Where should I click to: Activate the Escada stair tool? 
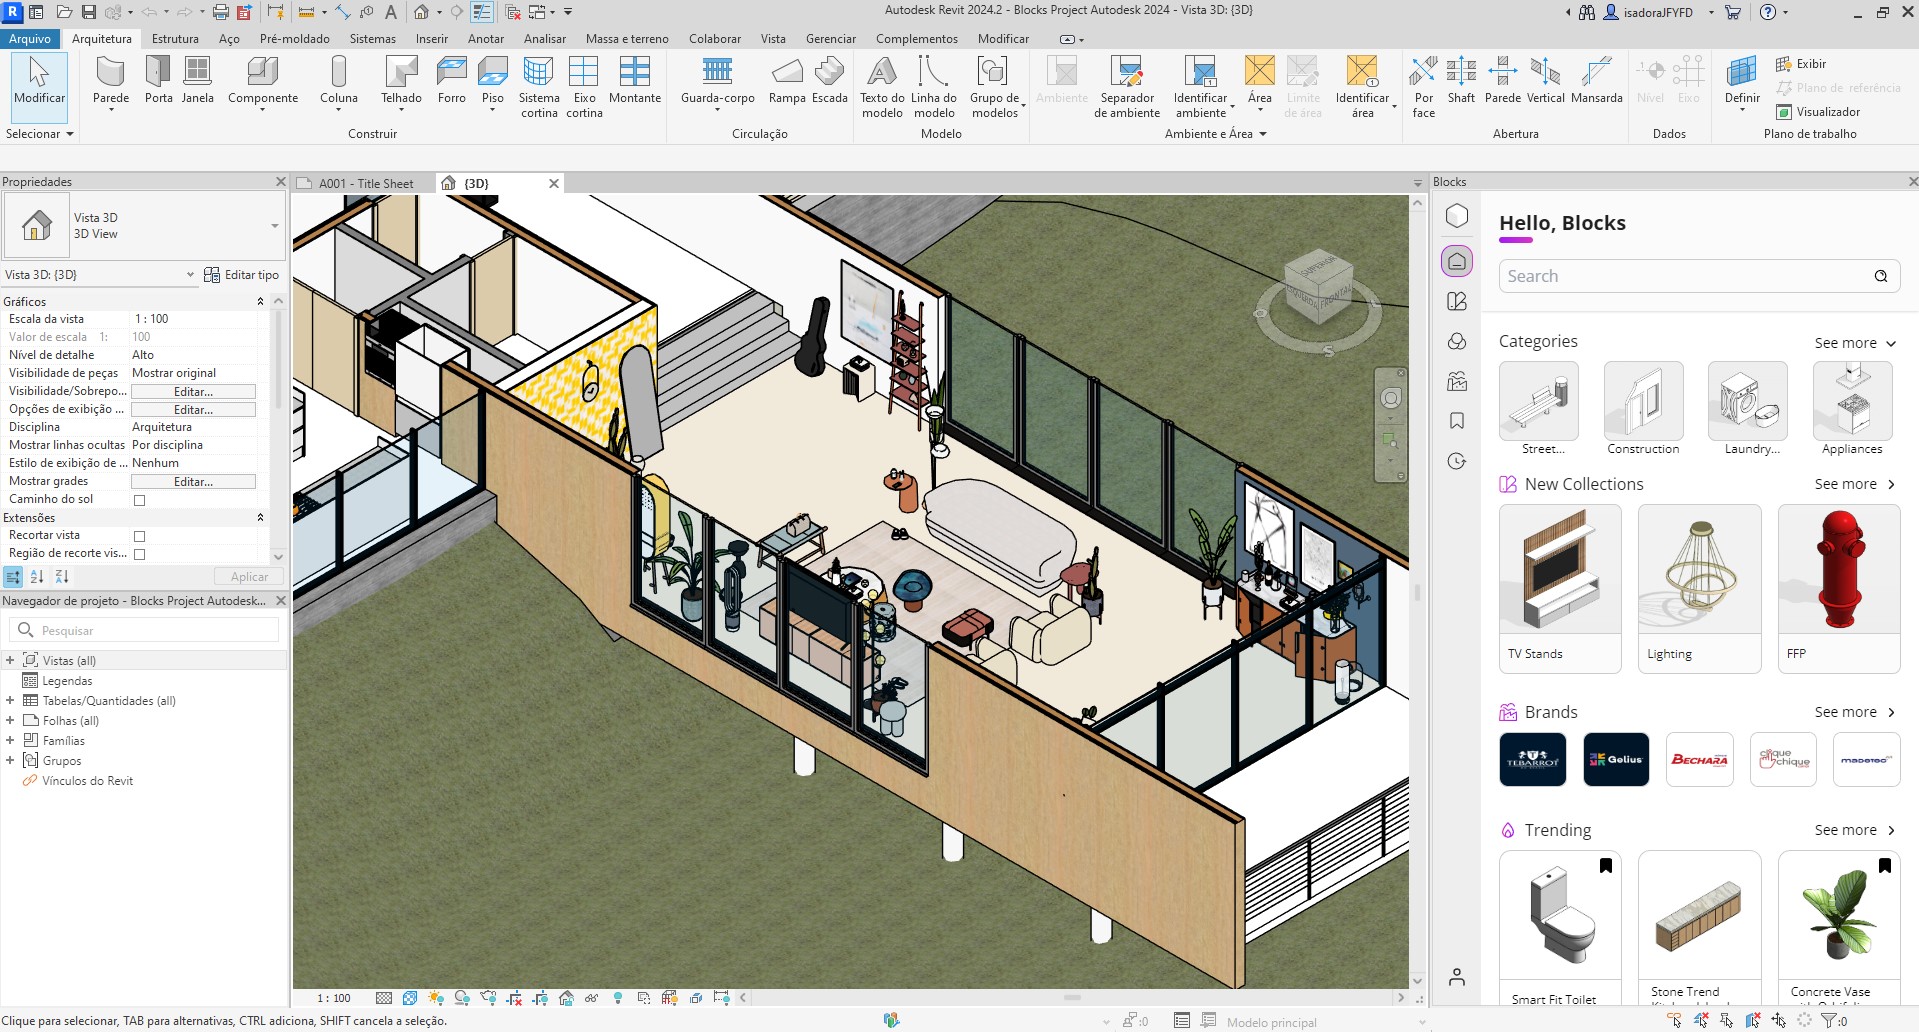tap(830, 80)
